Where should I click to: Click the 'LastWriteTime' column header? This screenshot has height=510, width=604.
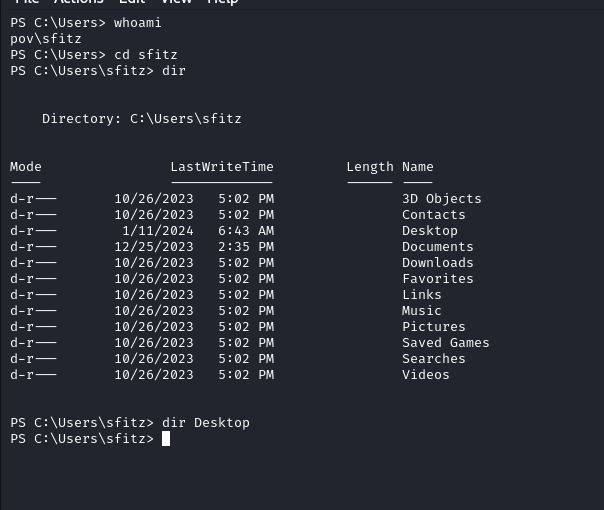(222, 167)
